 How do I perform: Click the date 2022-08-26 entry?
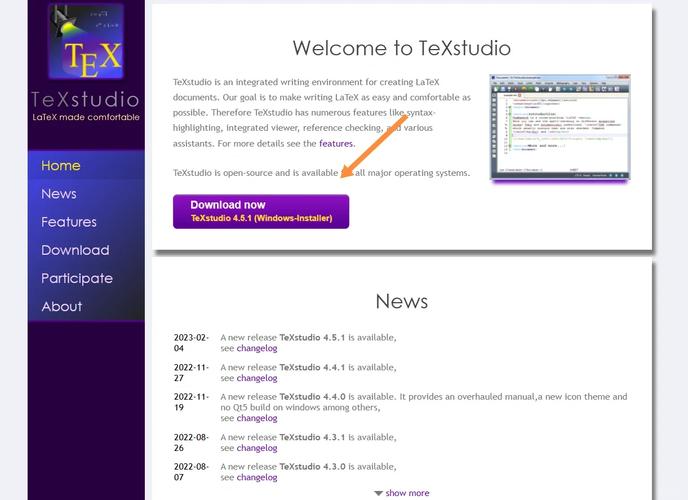tap(191, 442)
